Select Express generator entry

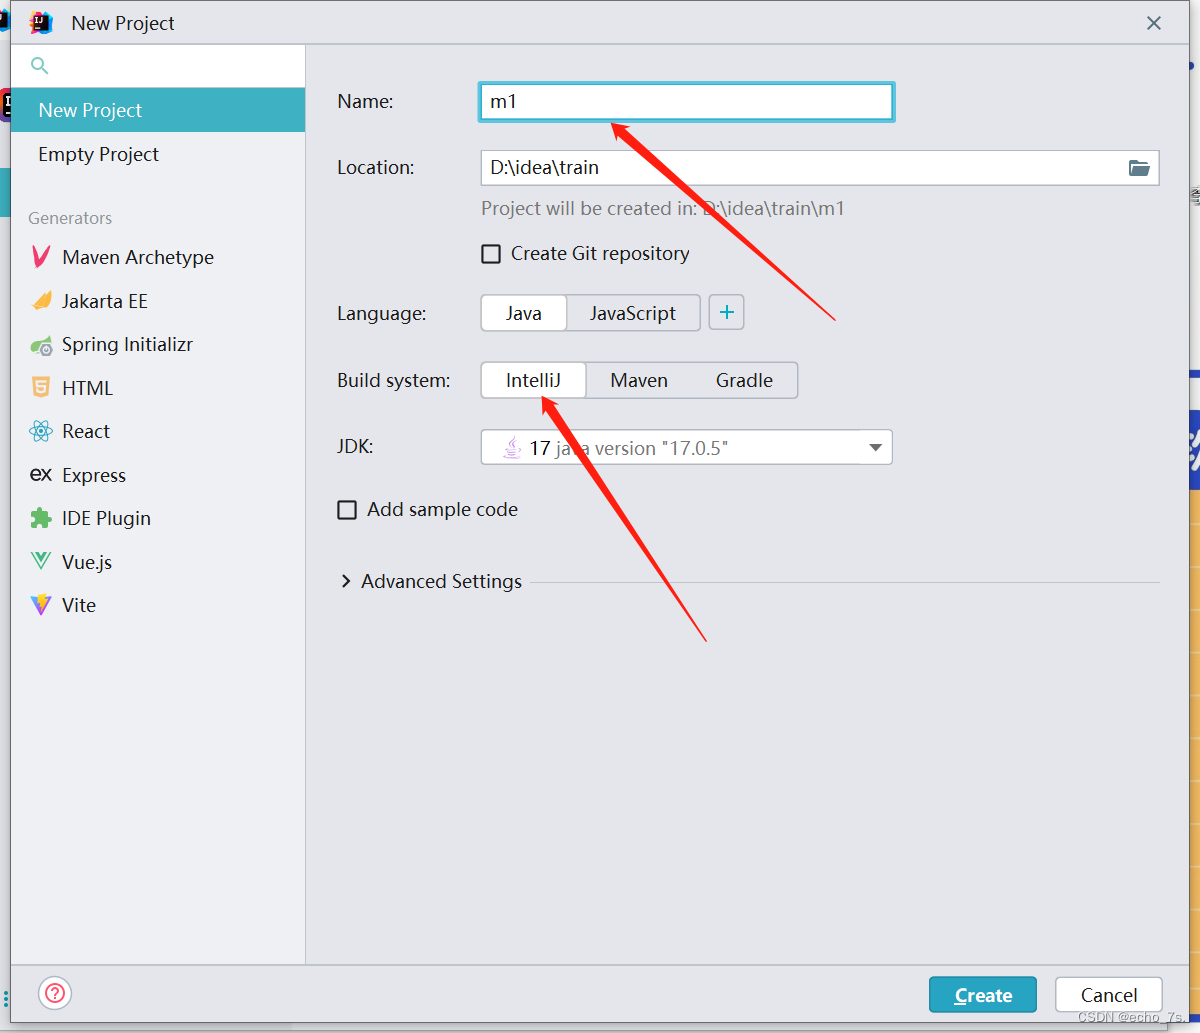click(158, 475)
